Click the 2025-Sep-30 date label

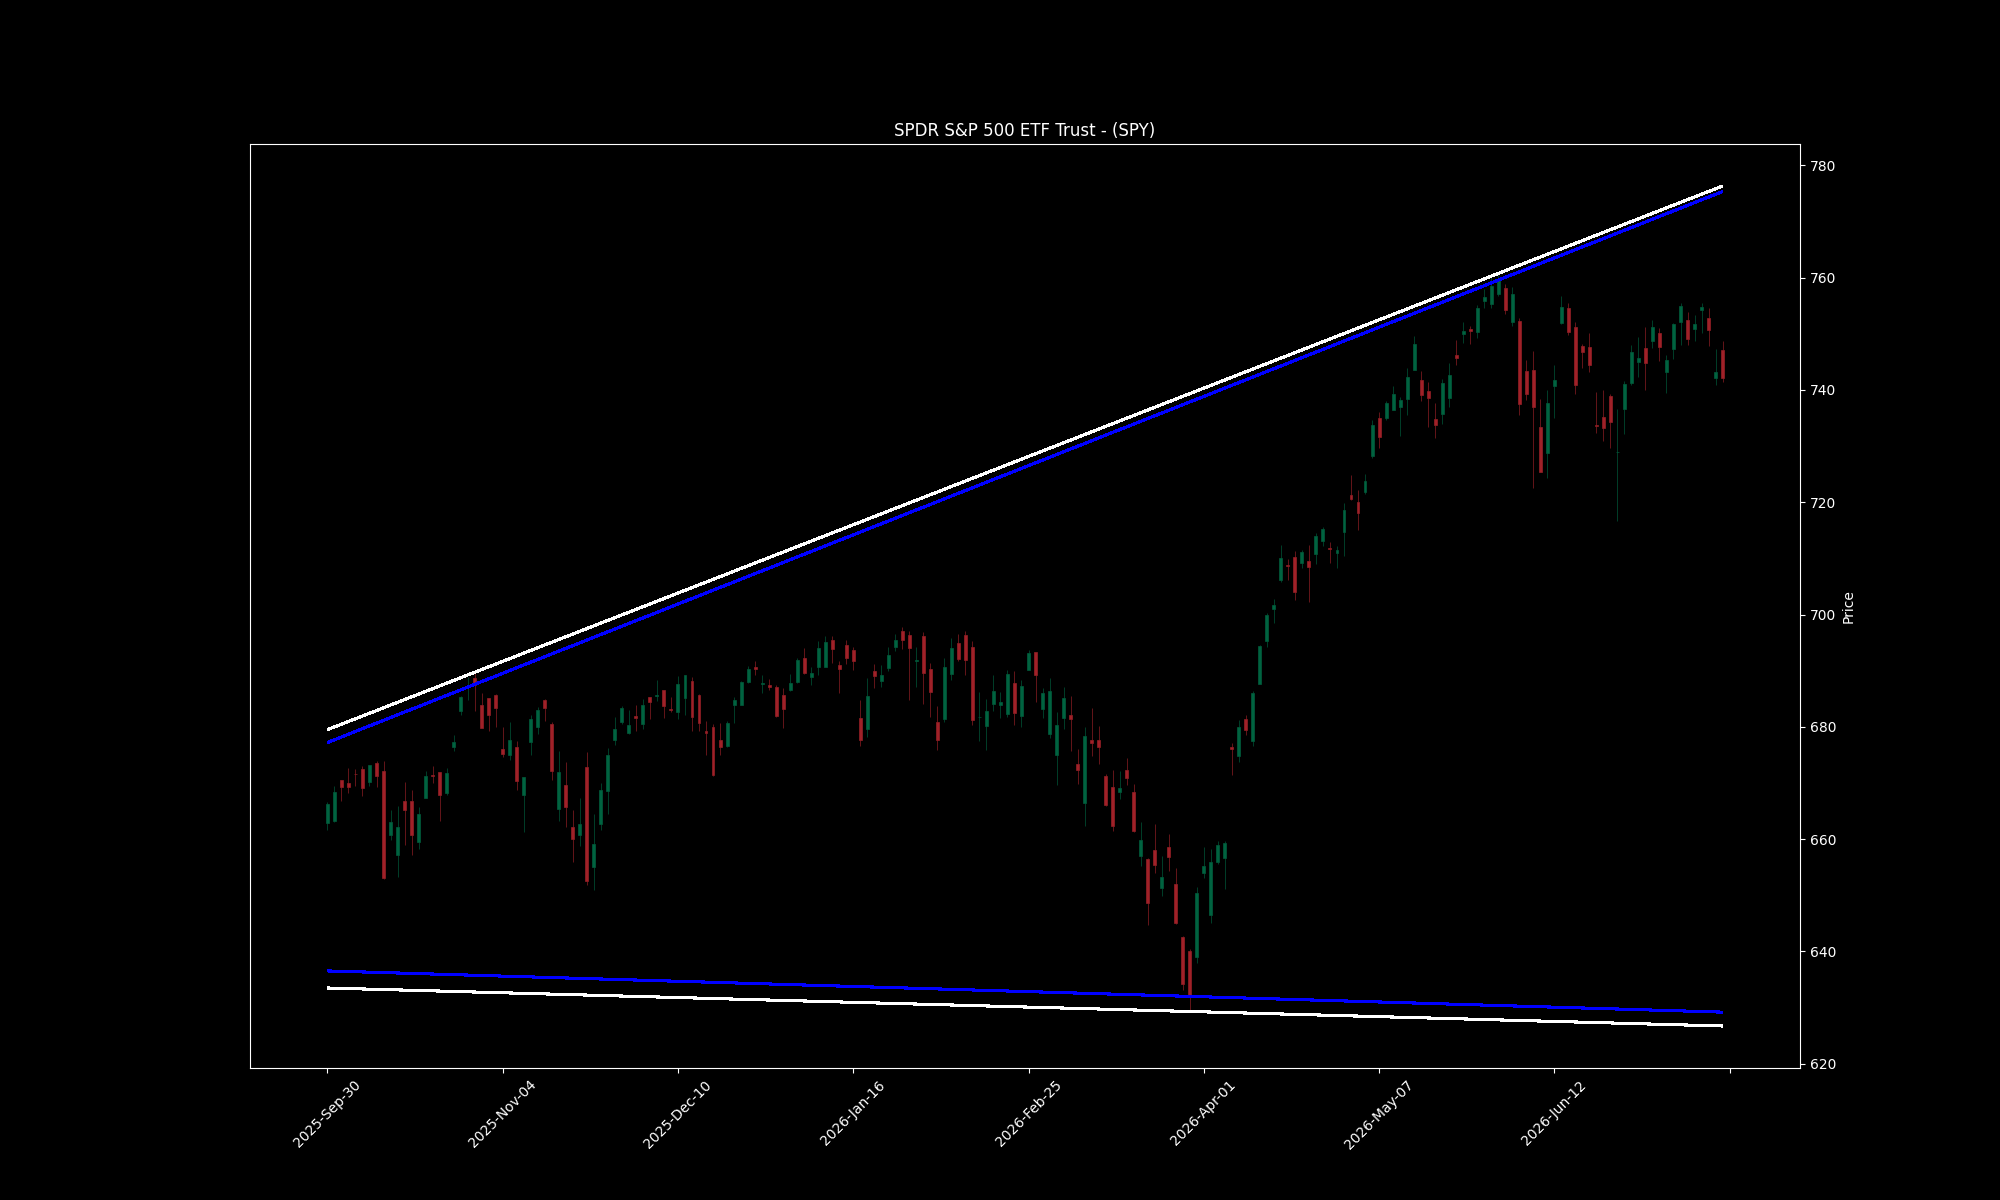tap(326, 1114)
